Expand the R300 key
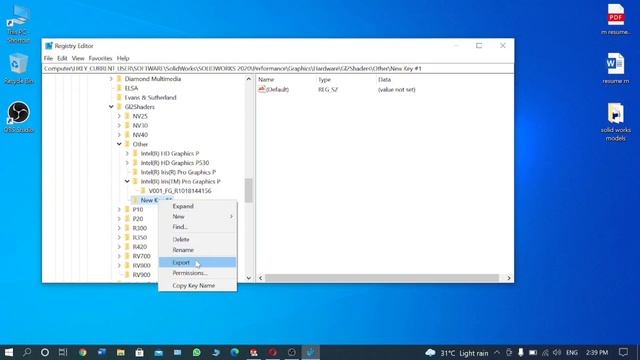Image resolution: width=640 pixels, height=360 pixels. click(119, 228)
